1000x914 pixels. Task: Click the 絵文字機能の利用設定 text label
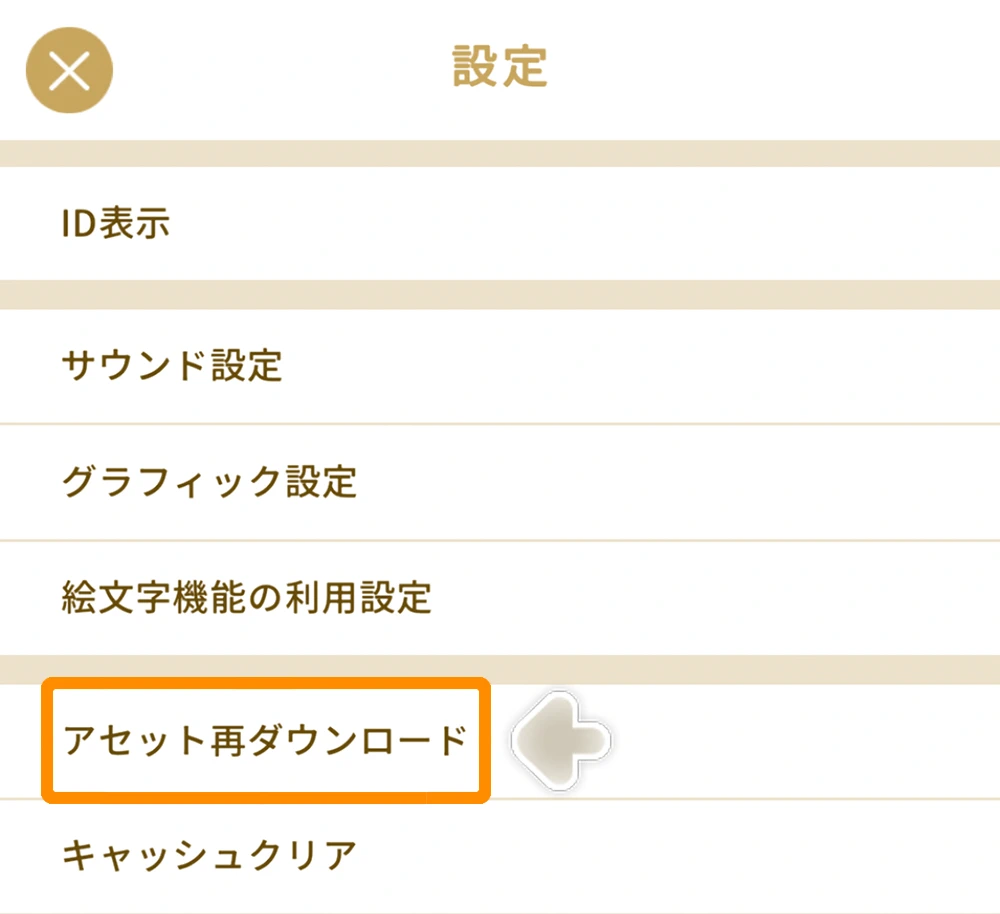click(x=246, y=598)
